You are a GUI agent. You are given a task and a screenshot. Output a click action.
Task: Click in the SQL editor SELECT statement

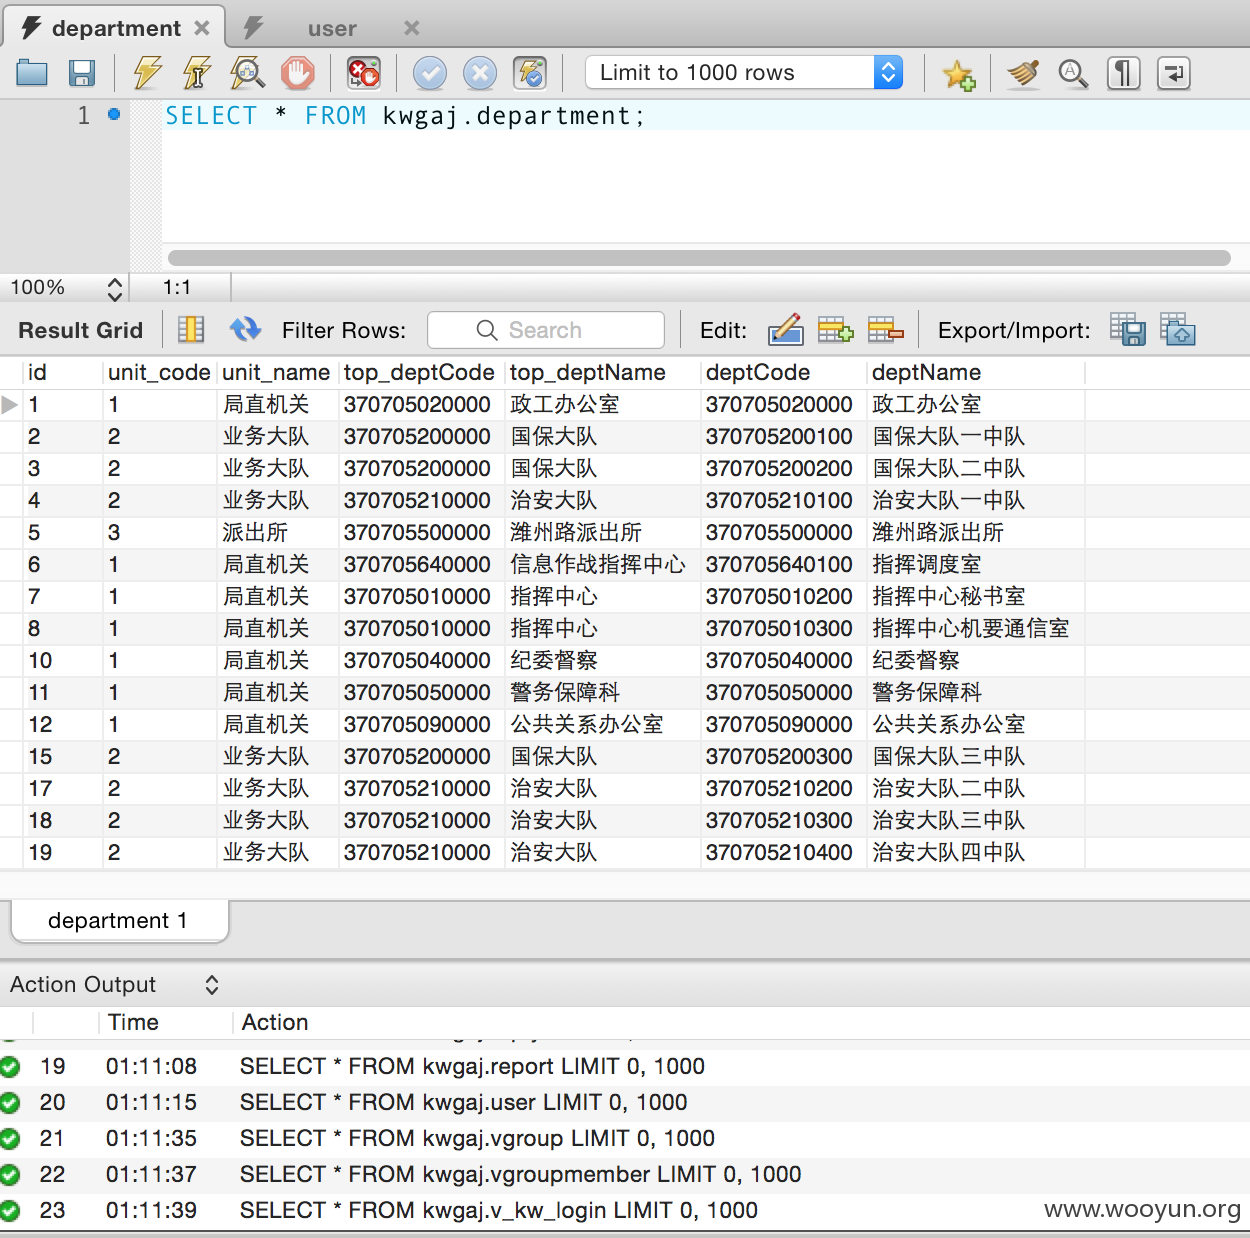(x=405, y=116)
